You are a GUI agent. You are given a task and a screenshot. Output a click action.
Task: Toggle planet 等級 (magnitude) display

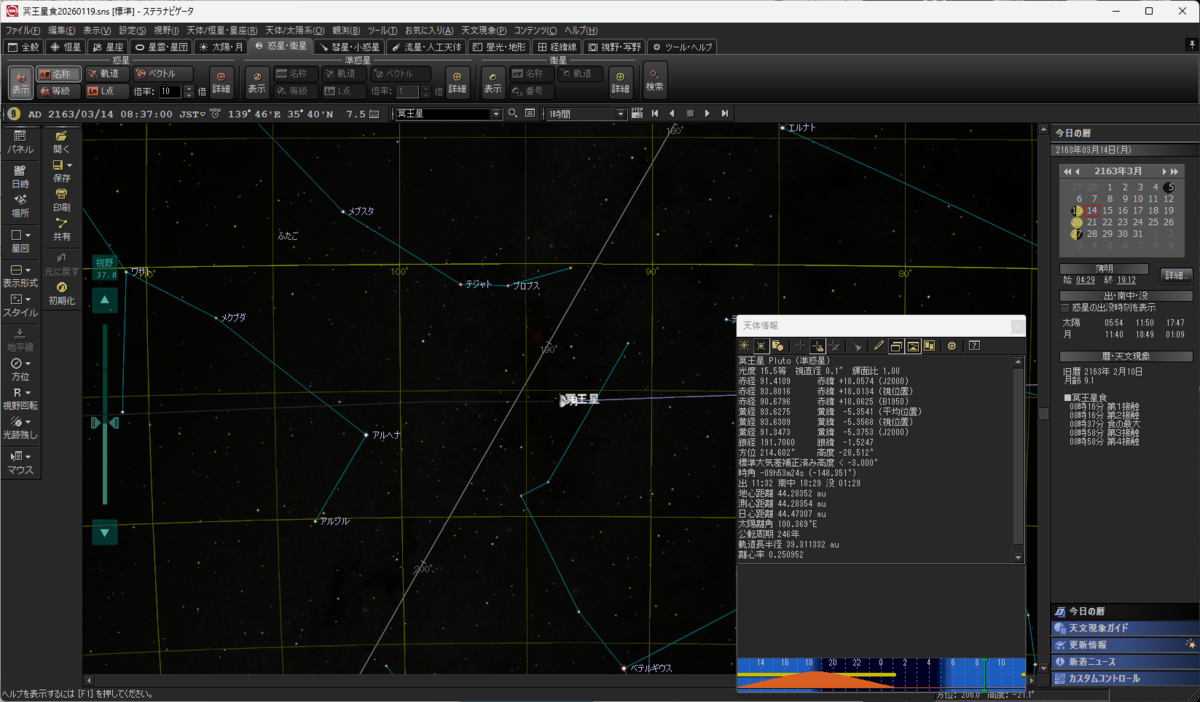(58, 91)
